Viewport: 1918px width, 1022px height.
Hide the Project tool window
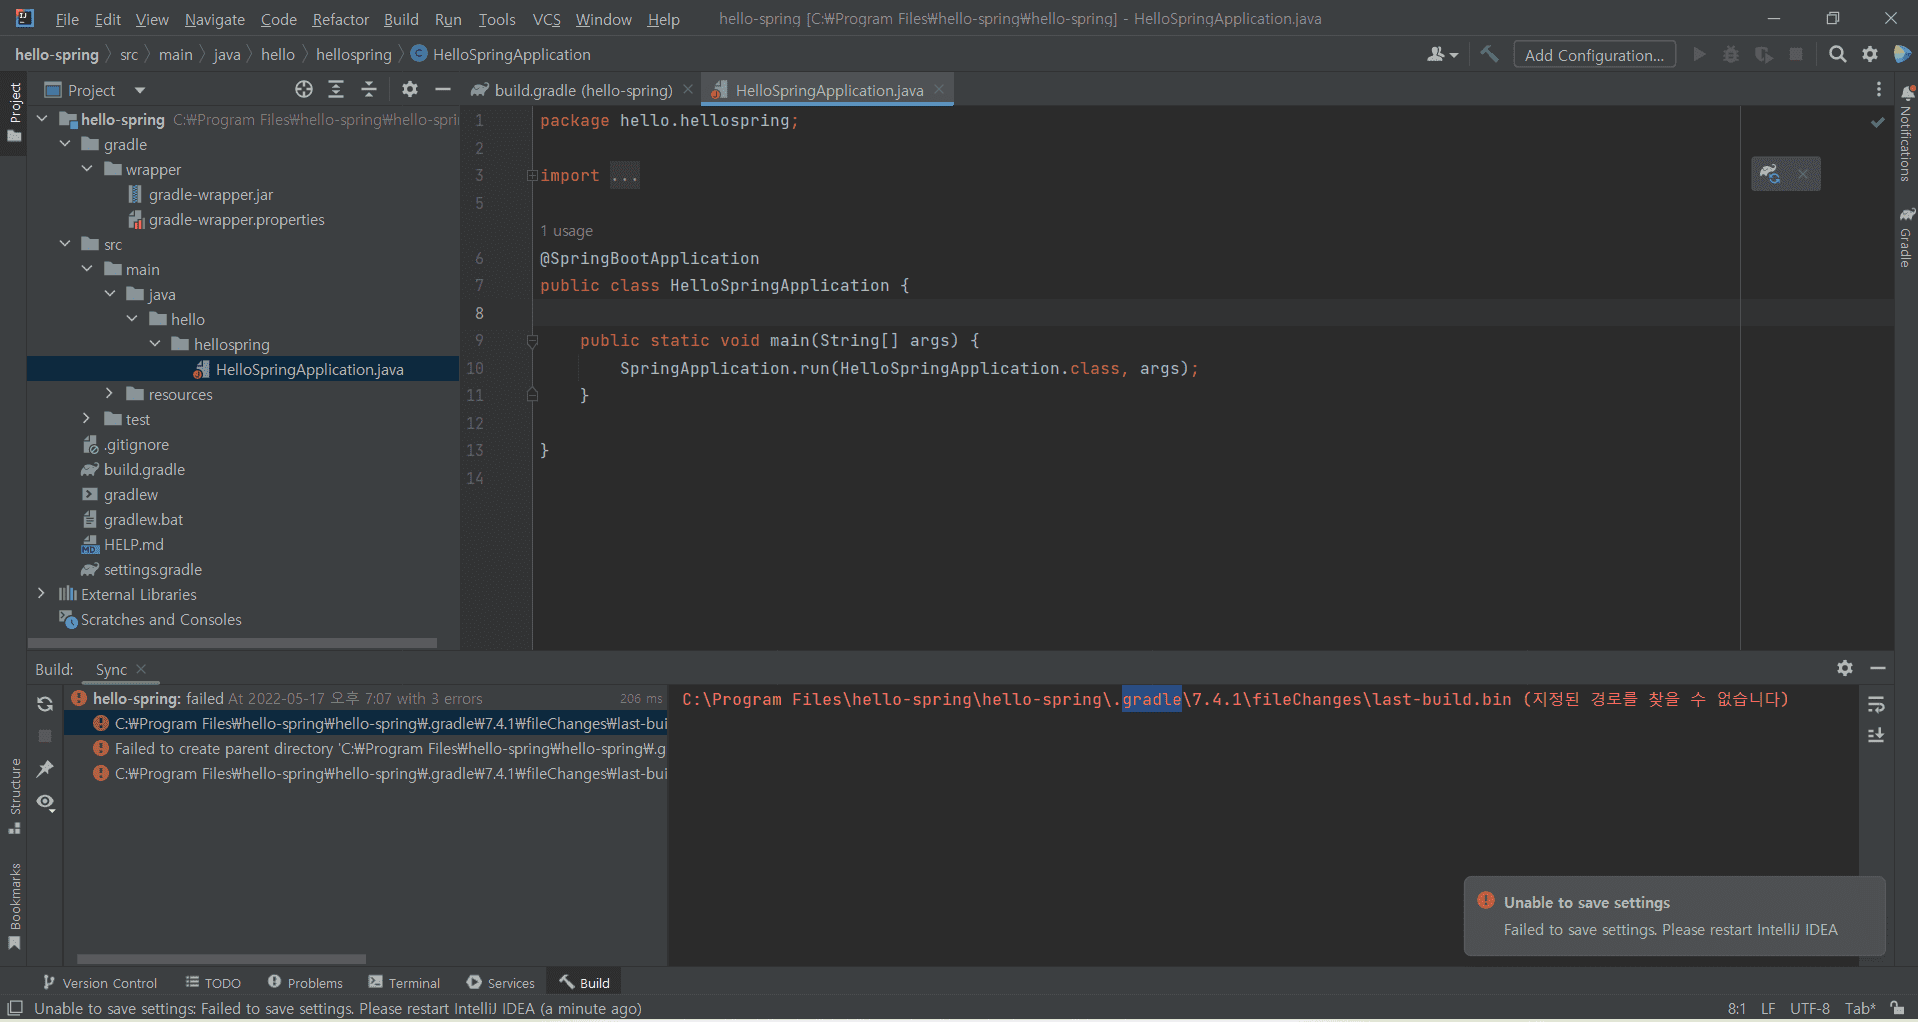click(443, 90)
